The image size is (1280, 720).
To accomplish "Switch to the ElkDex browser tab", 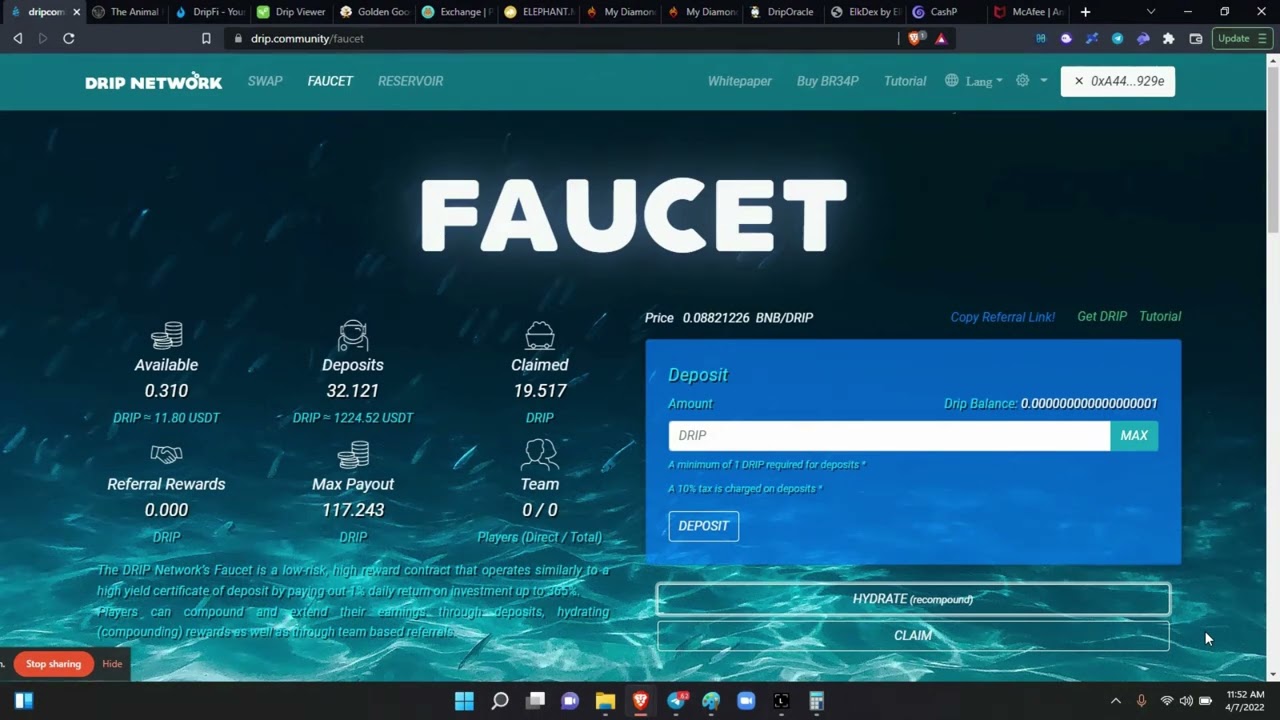I will tap(866, 12).
